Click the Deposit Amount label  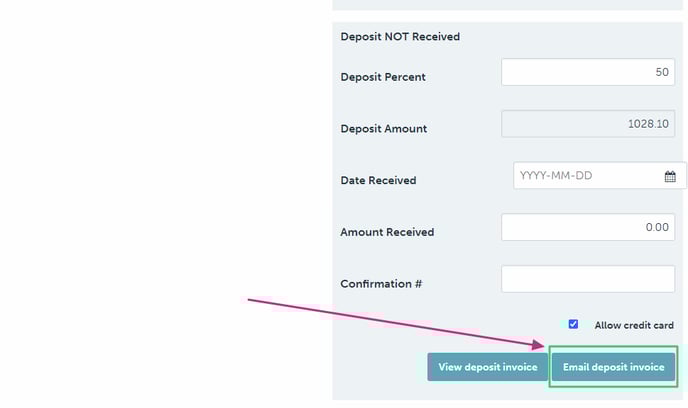pos(384,129)
